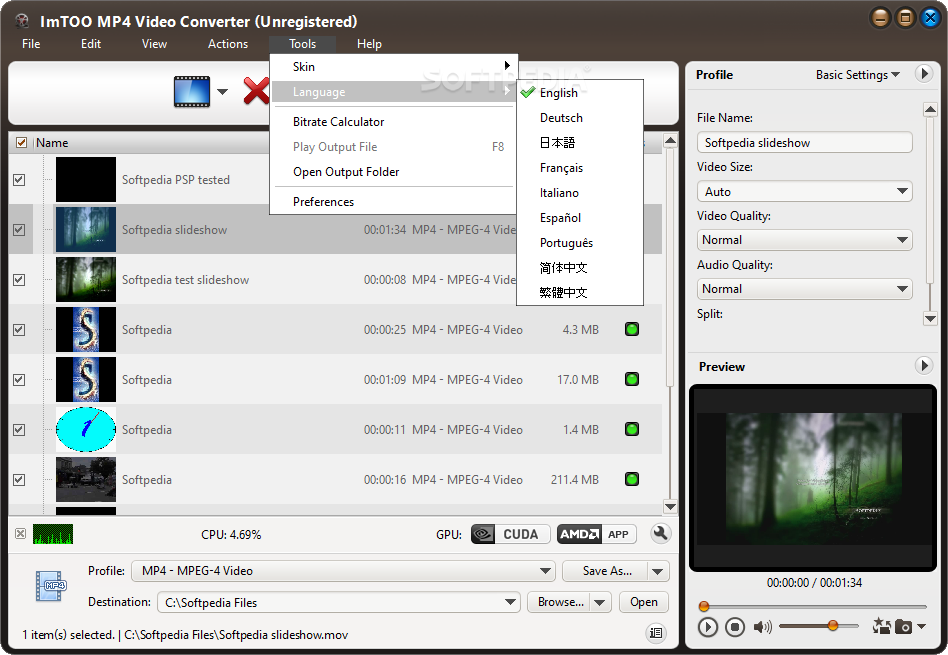The height and width of the screenshot is (655, 948).
Task: Choose Español language
Action: [x=560, y=217]
